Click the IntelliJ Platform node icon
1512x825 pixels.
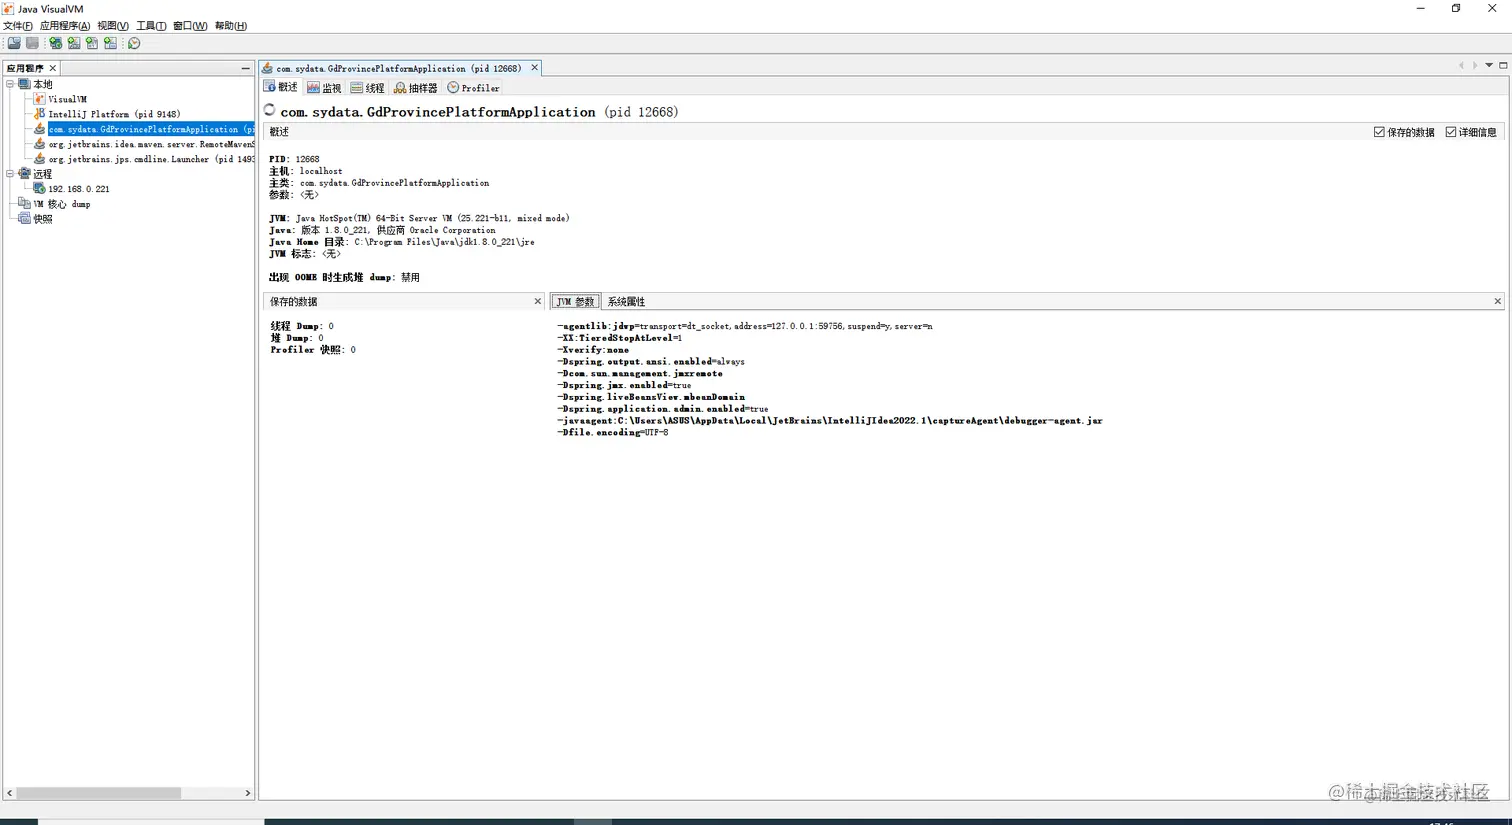40,114
